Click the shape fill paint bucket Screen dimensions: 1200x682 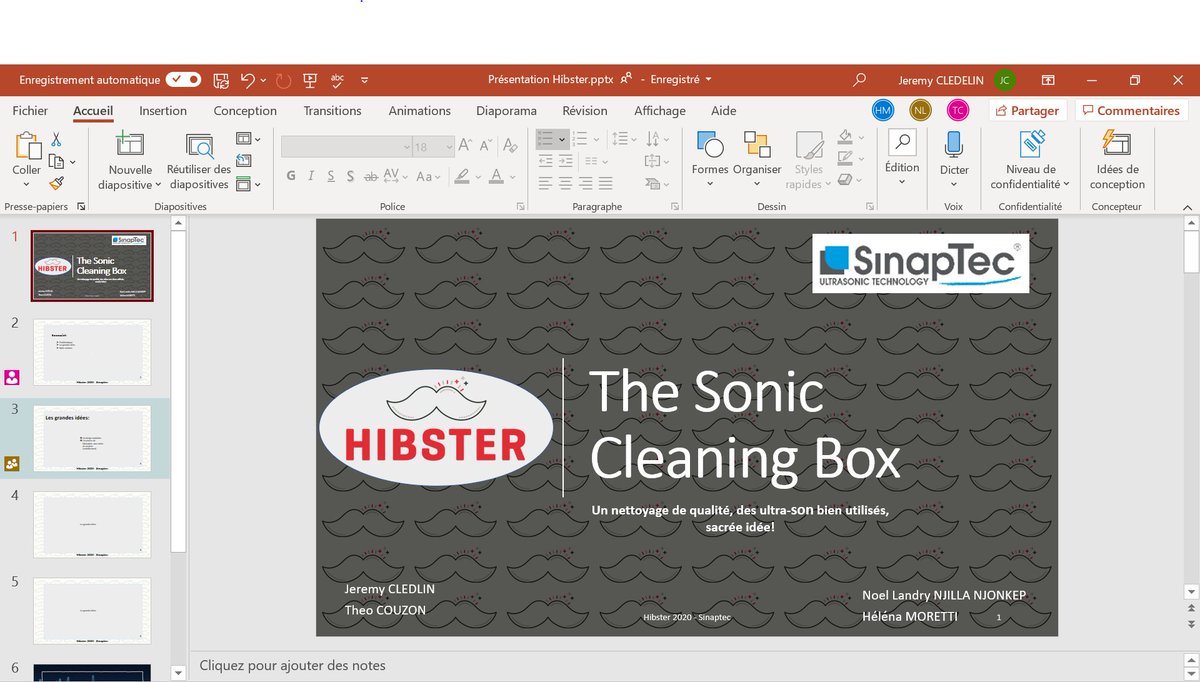[845, 137]
